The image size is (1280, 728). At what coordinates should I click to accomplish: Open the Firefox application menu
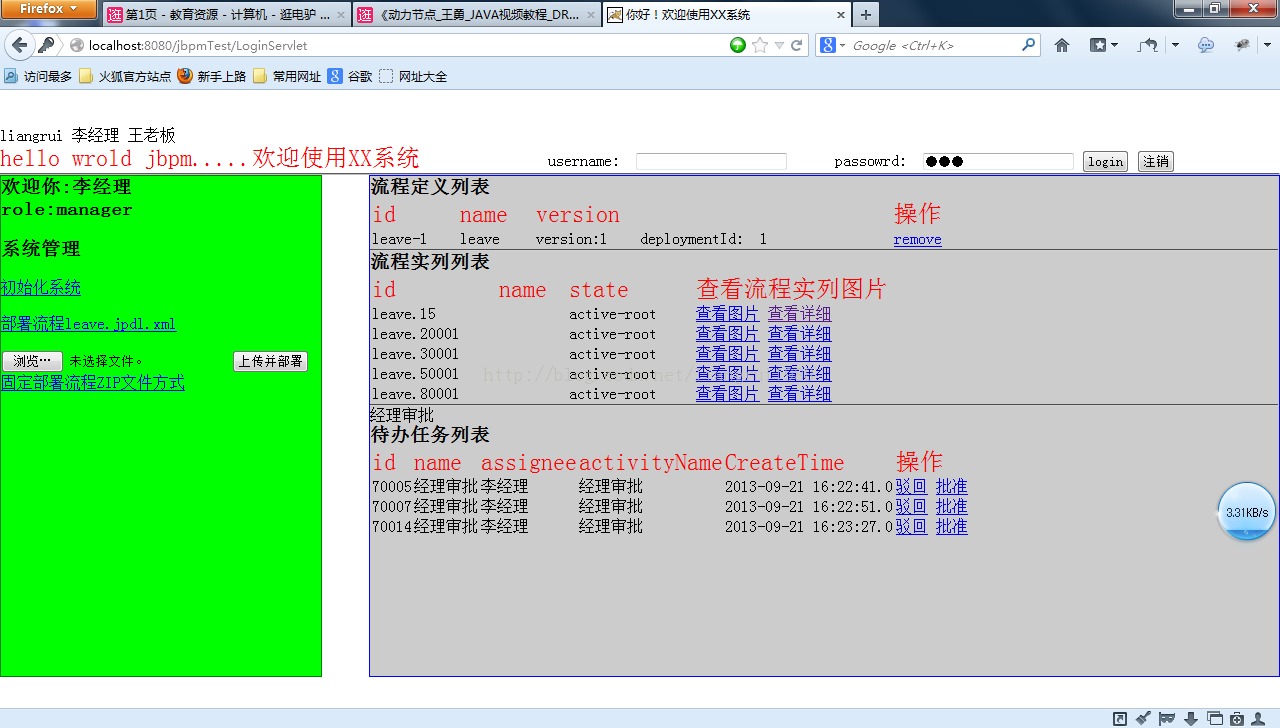pyautogui.click(x=49, y=9)
